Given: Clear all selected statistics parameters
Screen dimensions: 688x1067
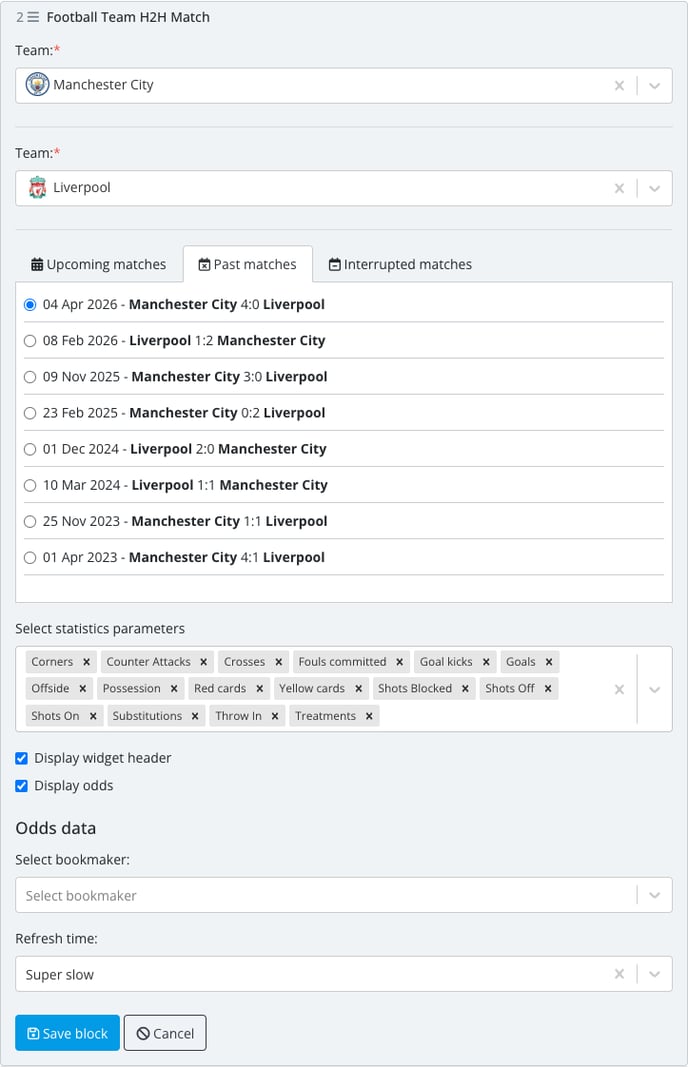Looking at the screenshot, I should pos(619,689).
